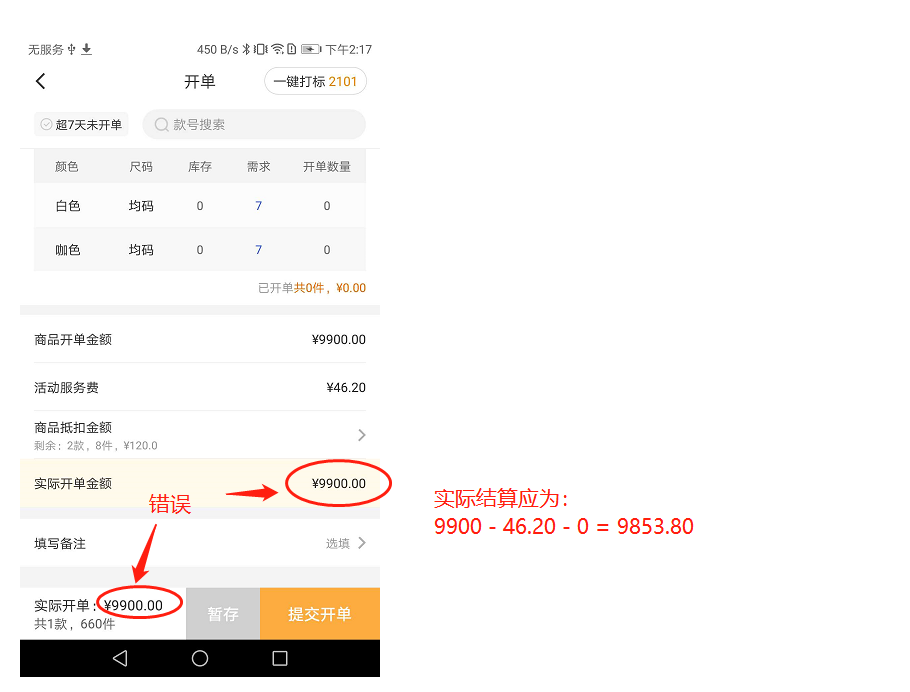Select the 活动服务费 ¥46.20 value

coord(346,388)
